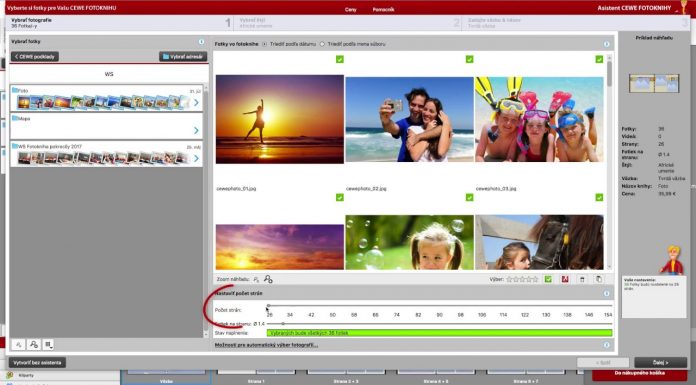Click the trash icon in selection toolbar
Image resolution: width=696 pixels, height=385 pixels.
tap(582, 279)
